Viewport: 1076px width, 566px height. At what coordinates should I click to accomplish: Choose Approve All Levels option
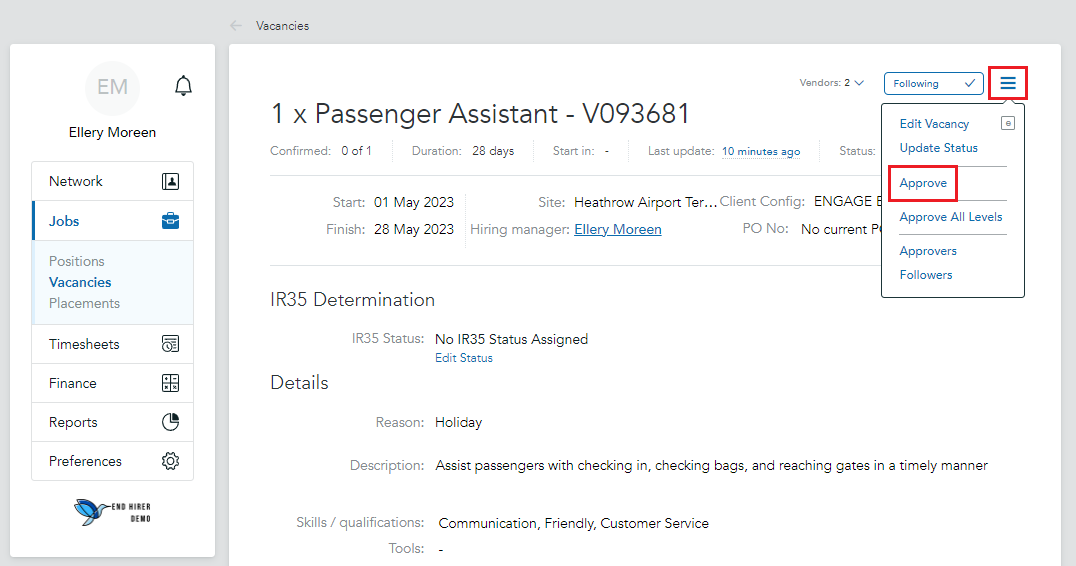(950, 217)
